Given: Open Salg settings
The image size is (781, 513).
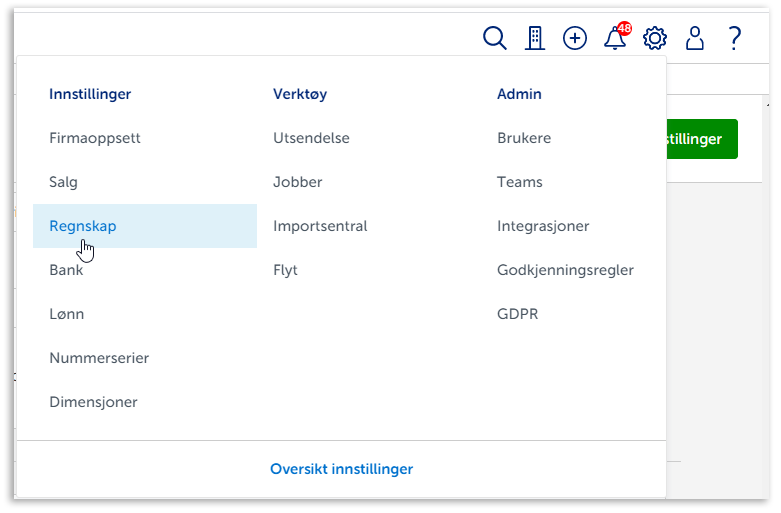Looking at the screenshot, I should (63, 182).
